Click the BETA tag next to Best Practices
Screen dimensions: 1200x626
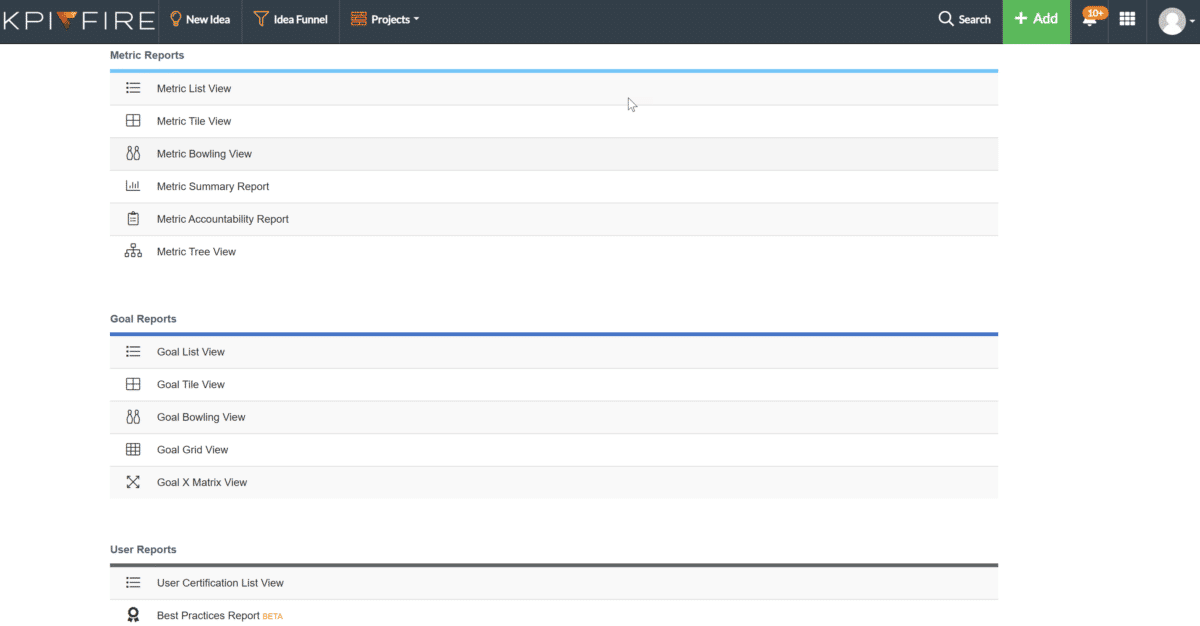(272, 617)
